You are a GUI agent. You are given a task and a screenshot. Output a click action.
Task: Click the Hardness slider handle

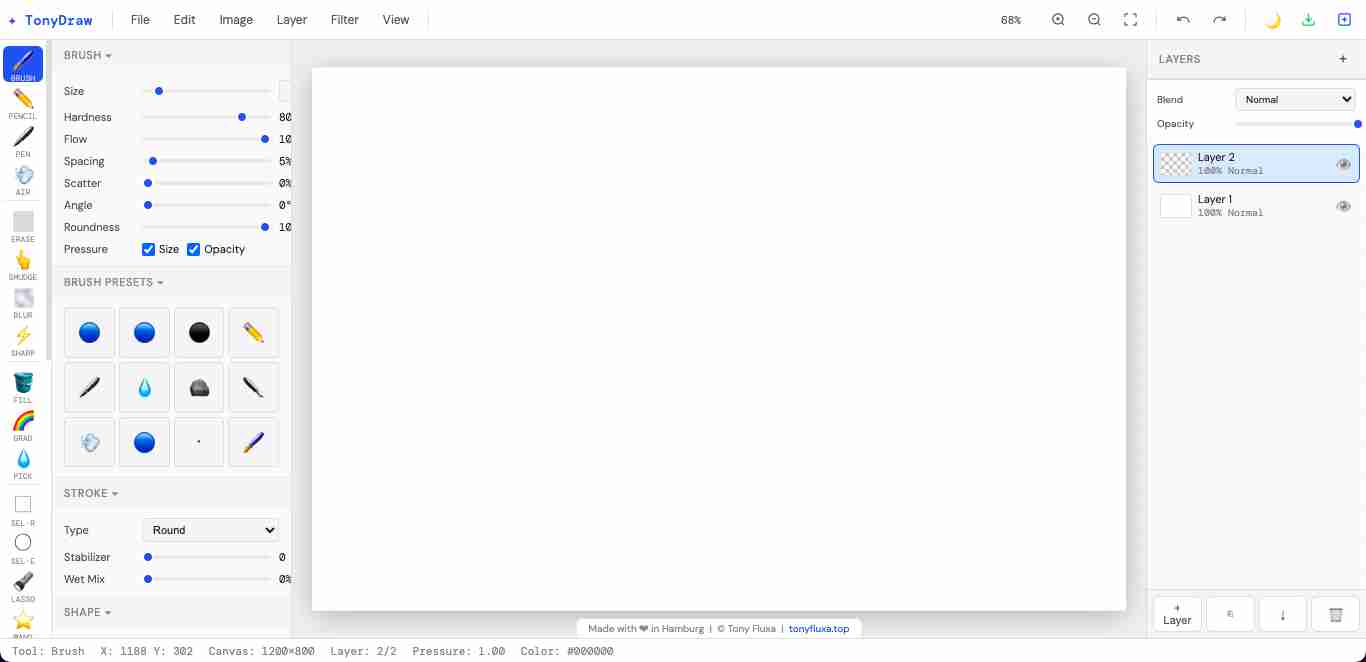242,117
